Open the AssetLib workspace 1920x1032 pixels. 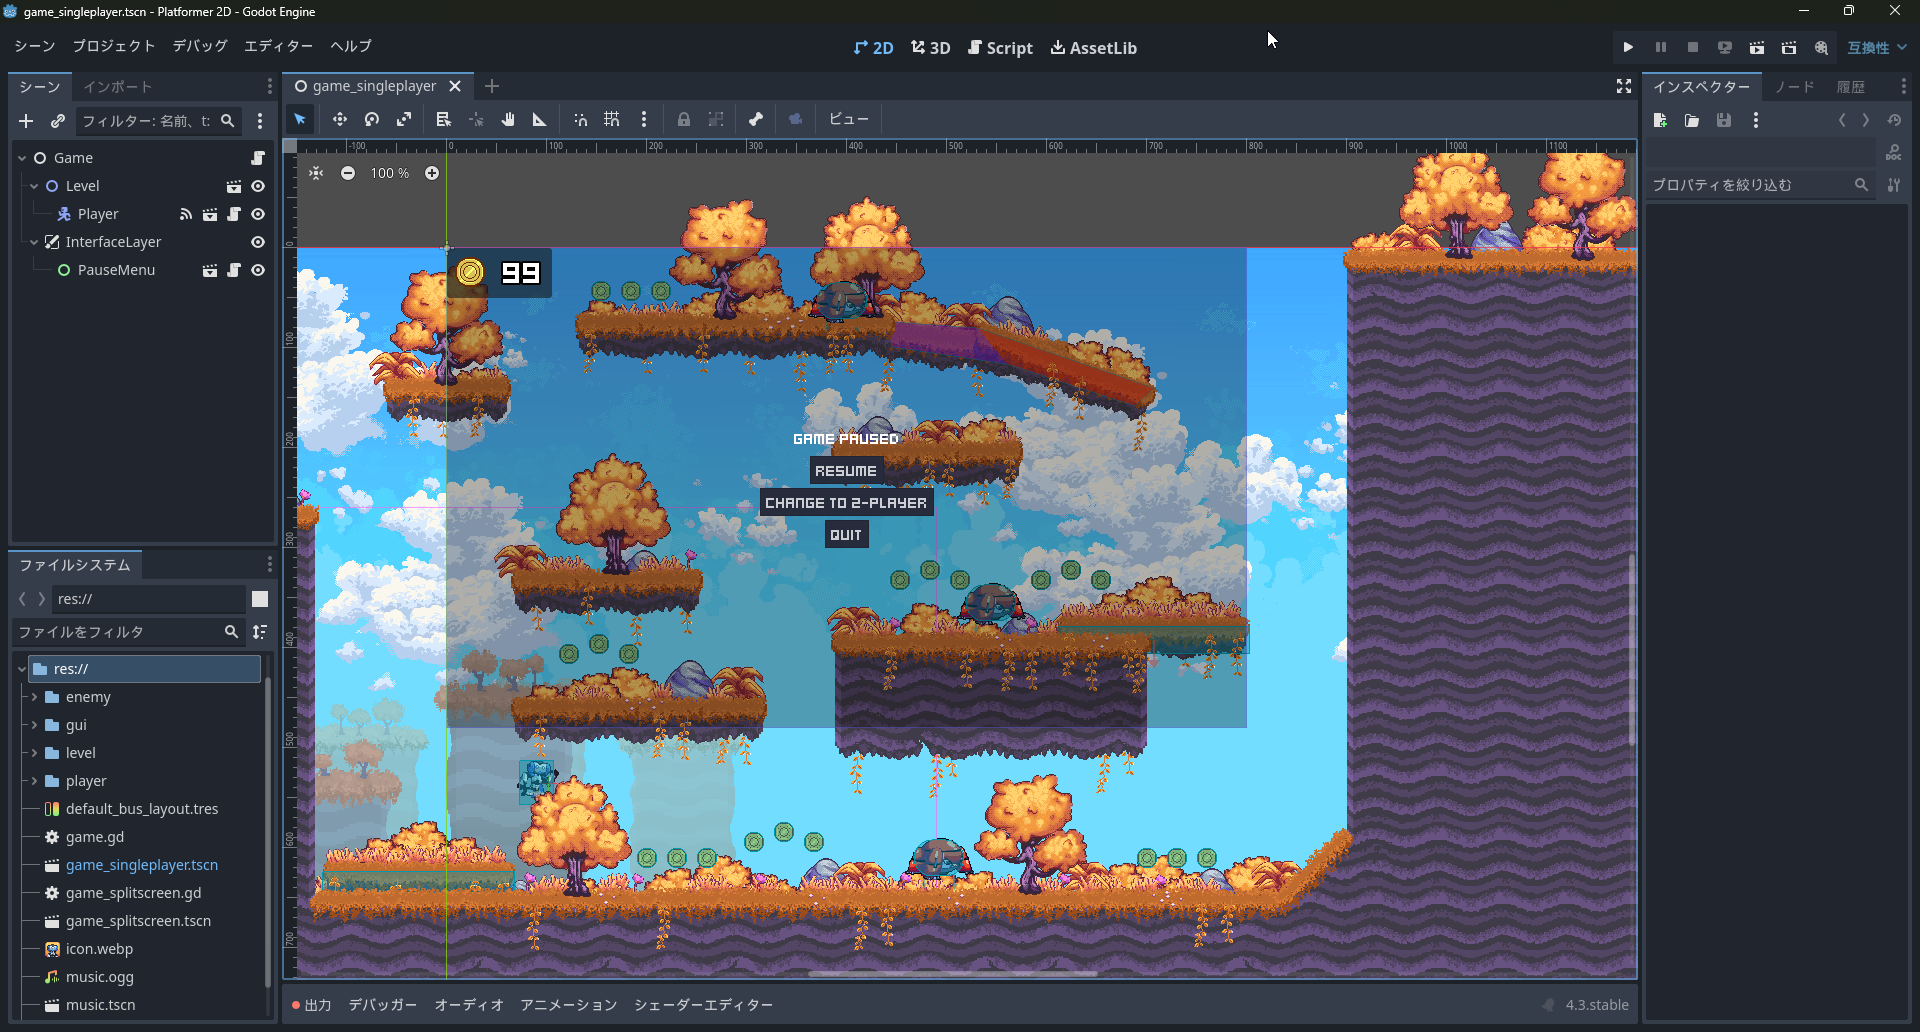pyautogui.click(x=1094, y=47)
